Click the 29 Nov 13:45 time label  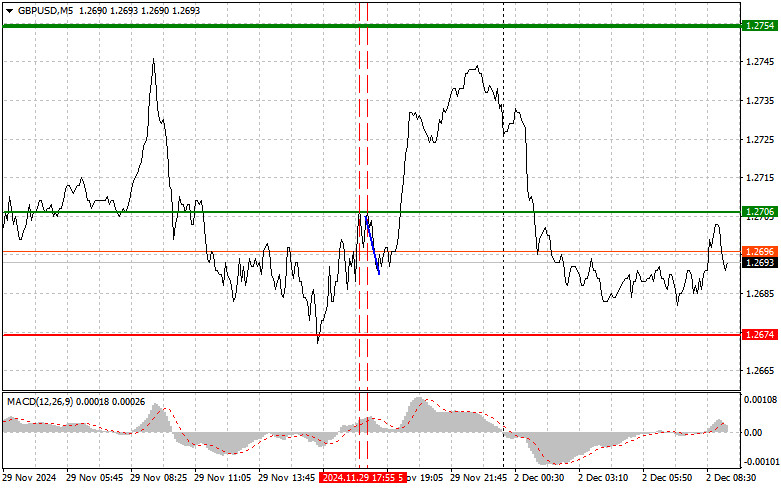[x=286, y=478]
